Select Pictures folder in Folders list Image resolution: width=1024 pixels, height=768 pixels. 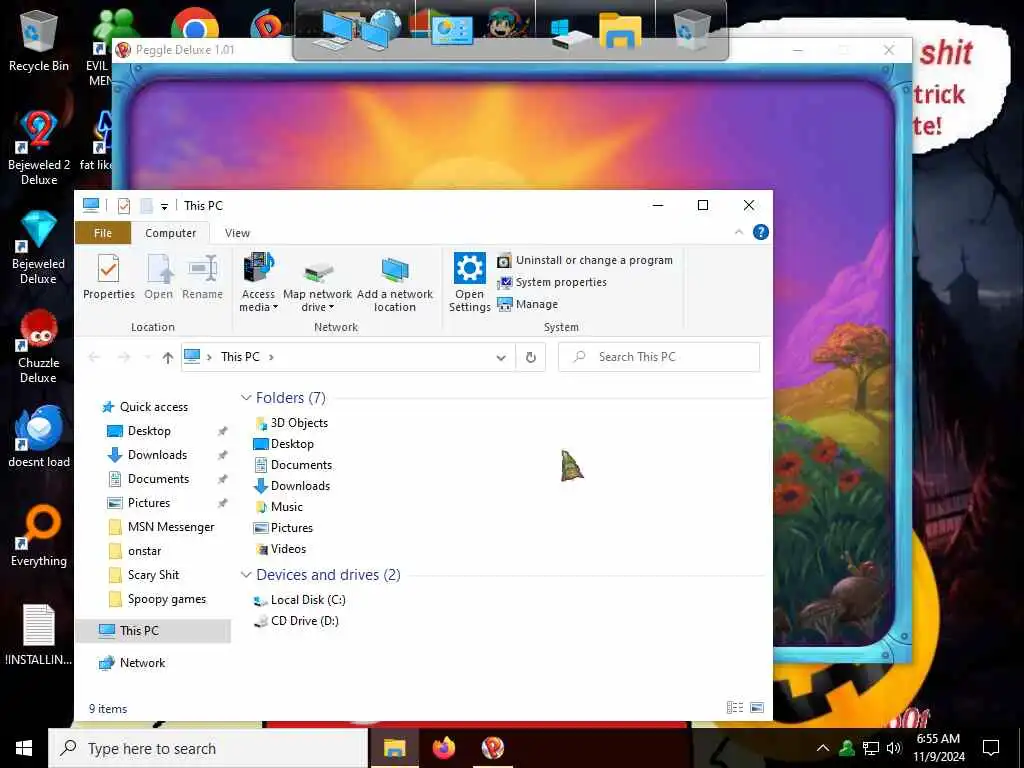click(x=283, y=528)
